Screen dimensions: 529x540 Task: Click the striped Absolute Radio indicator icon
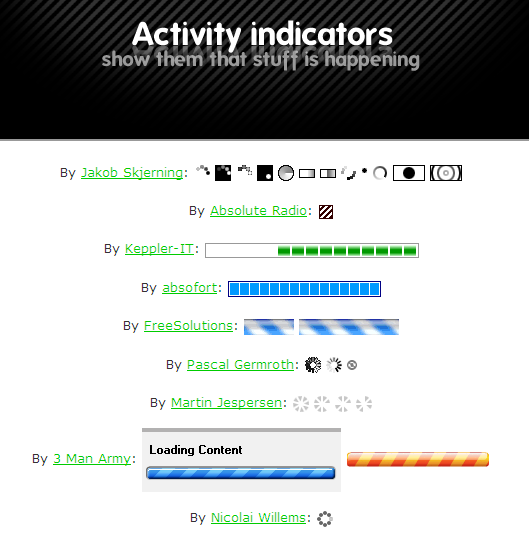(326, 212)
